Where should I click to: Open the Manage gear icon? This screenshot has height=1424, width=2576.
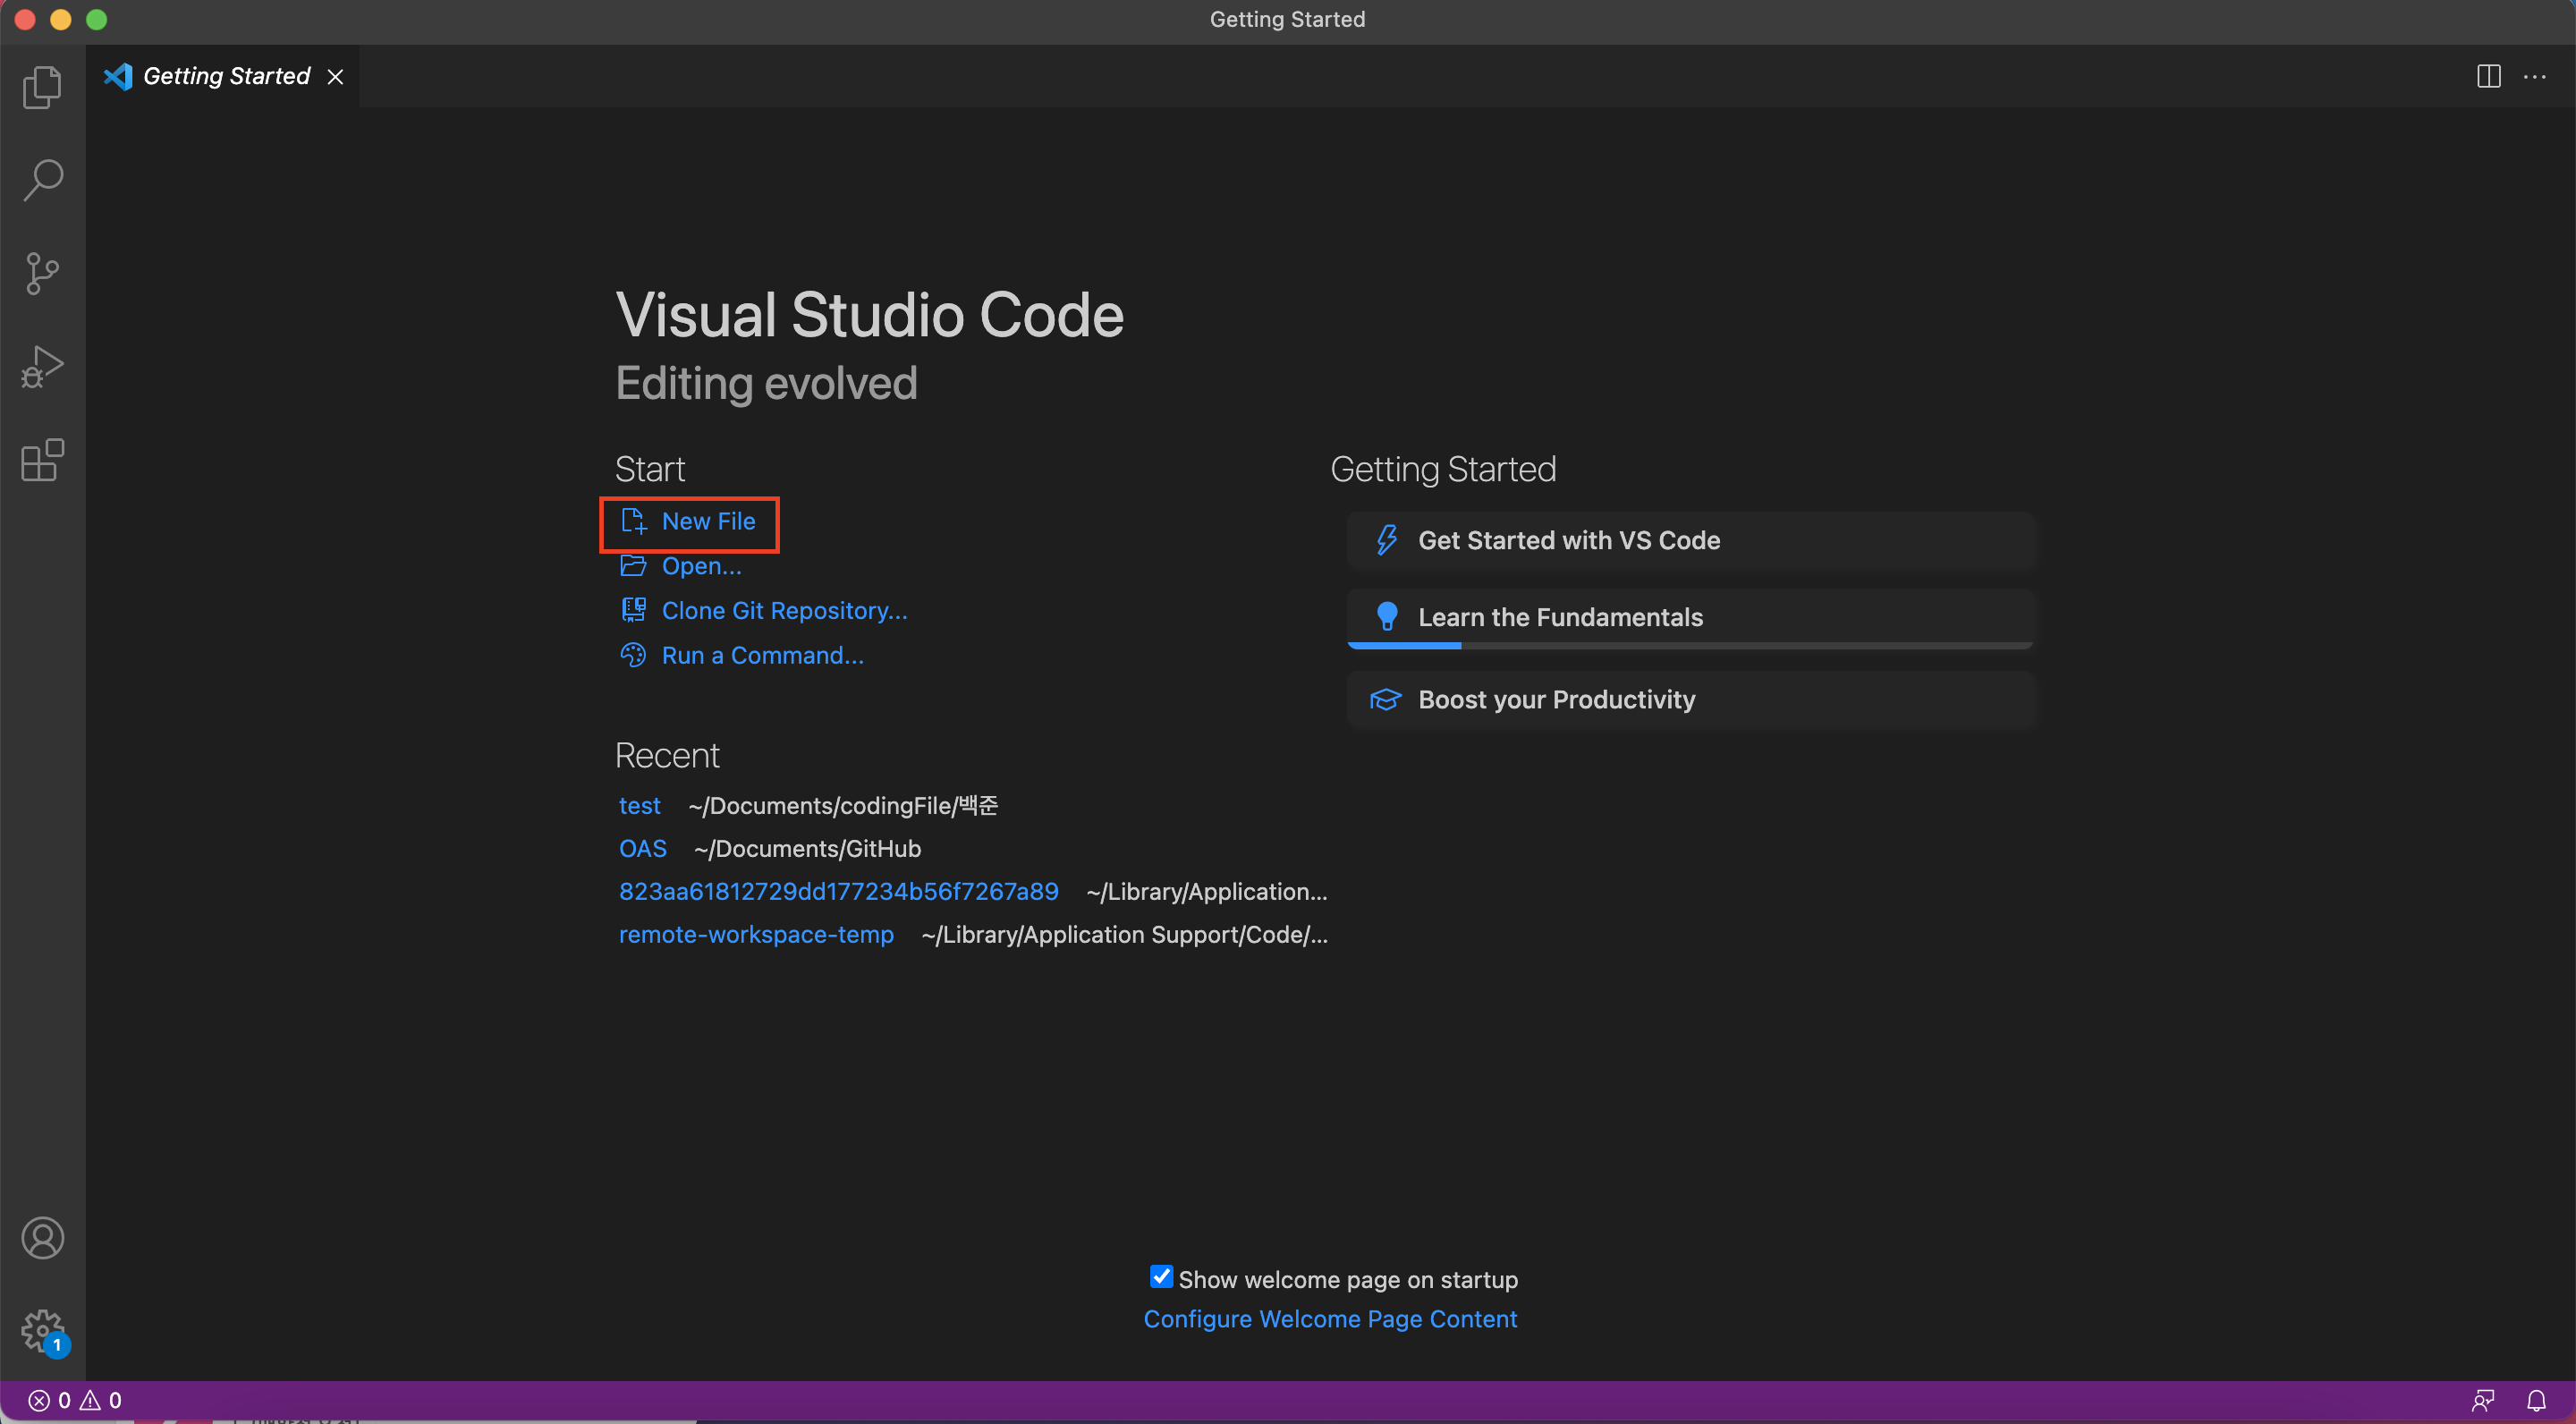coord(42,1330)
